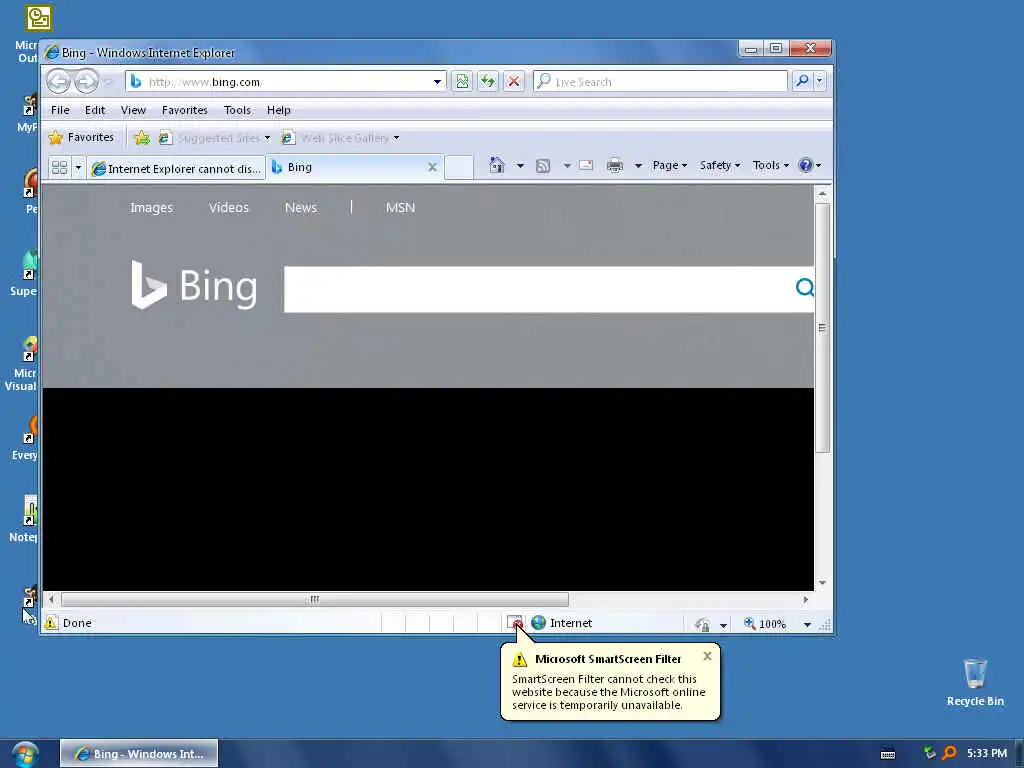The image size is (1024, 768).
Task: Open the Help menu
Action: click(x=278, y=110)
